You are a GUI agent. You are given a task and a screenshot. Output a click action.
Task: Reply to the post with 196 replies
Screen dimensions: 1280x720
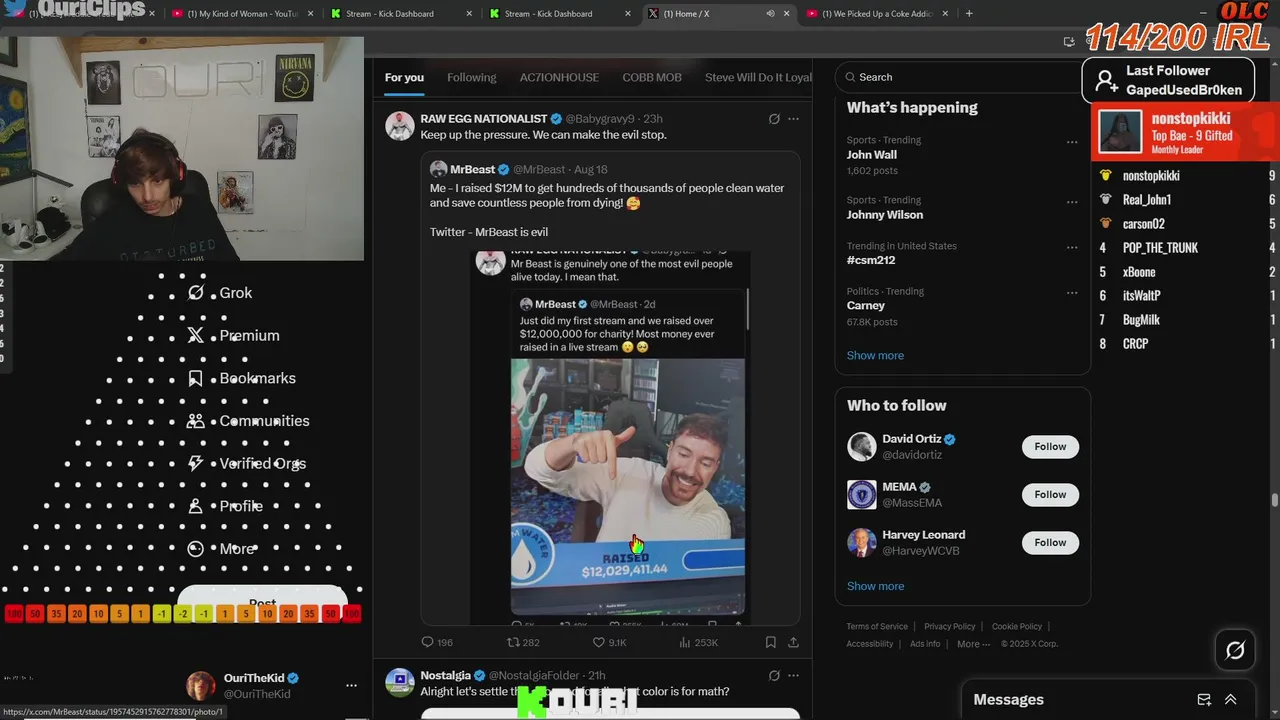437,642
